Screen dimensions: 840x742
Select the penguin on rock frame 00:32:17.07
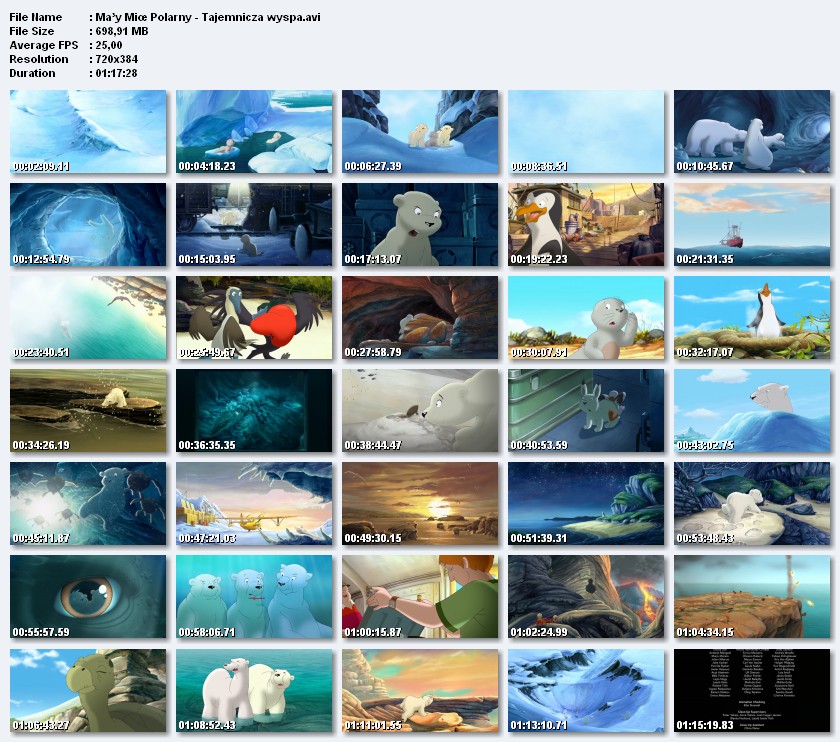point(752,318)
